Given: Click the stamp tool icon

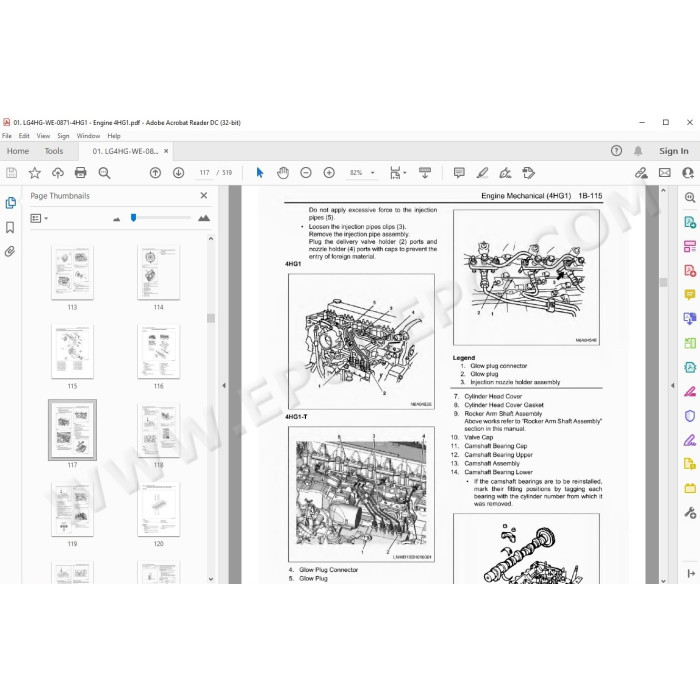Looking at the screenshot, I should [529, 173].
